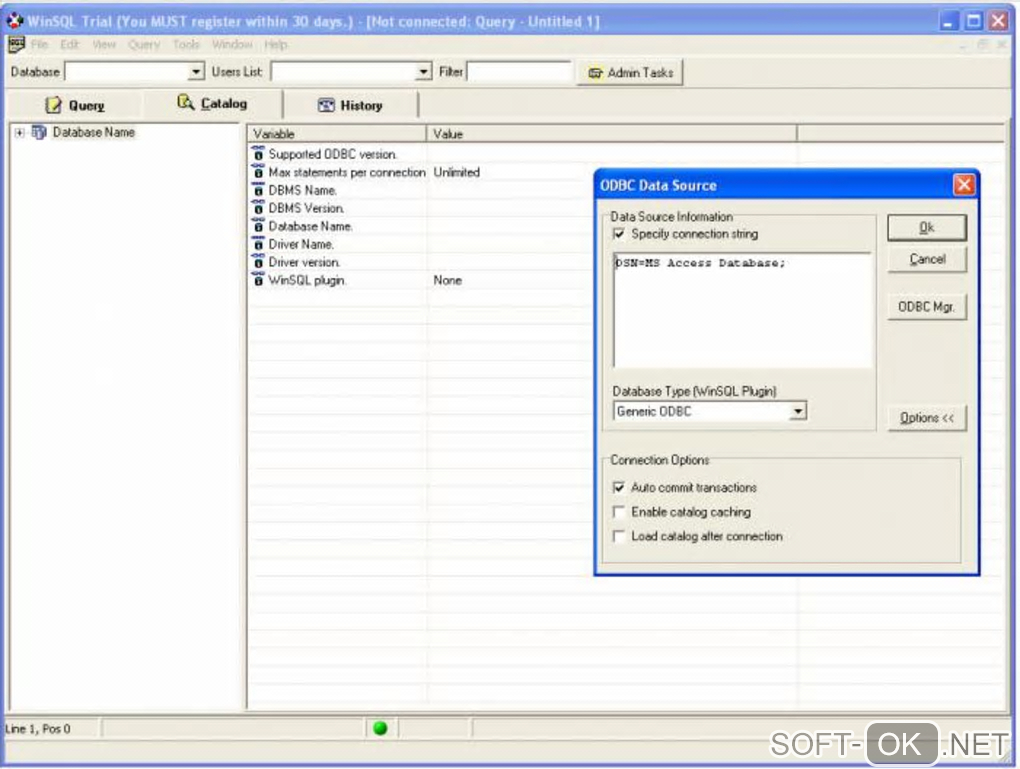Screen dimensions: 1020x769
Task: Open the File menu
Action: click(x=39, y=44)
